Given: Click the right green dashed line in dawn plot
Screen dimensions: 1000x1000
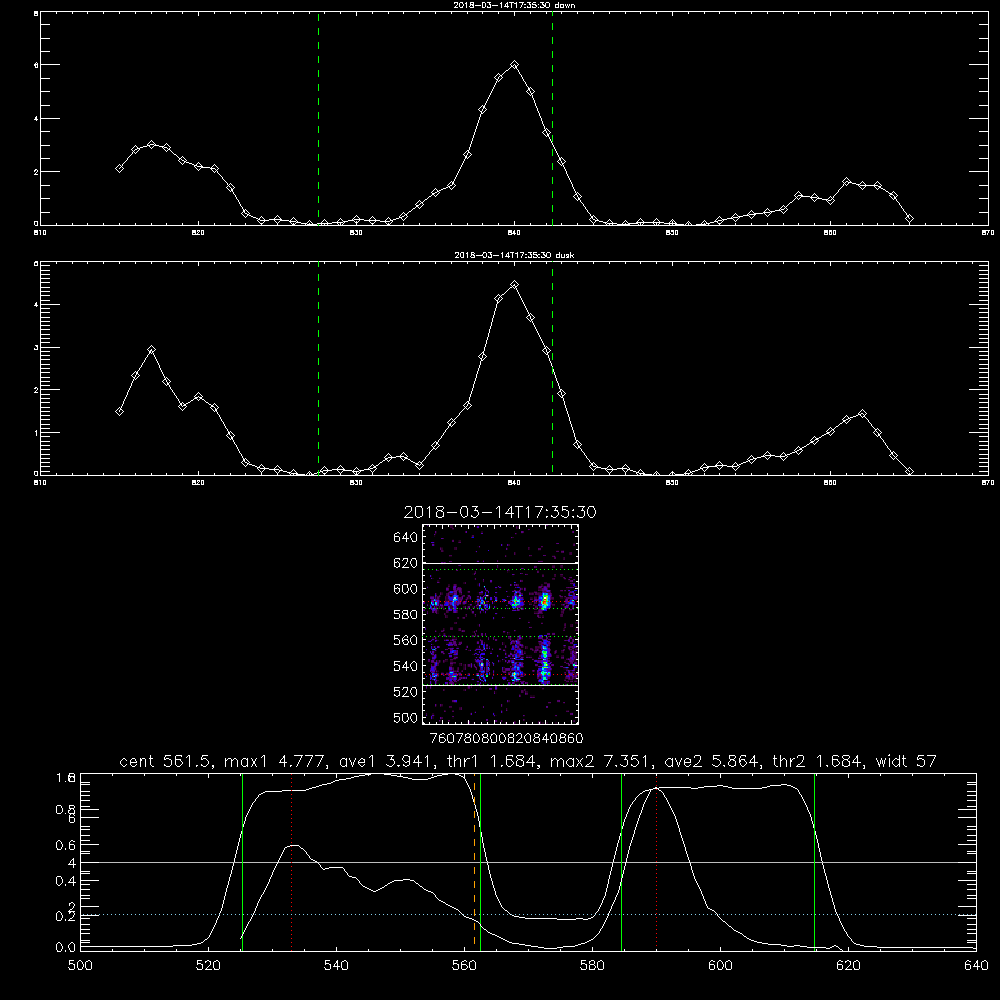Looking at the screenshot, I should pyautogui.click(x=552, y=118).
